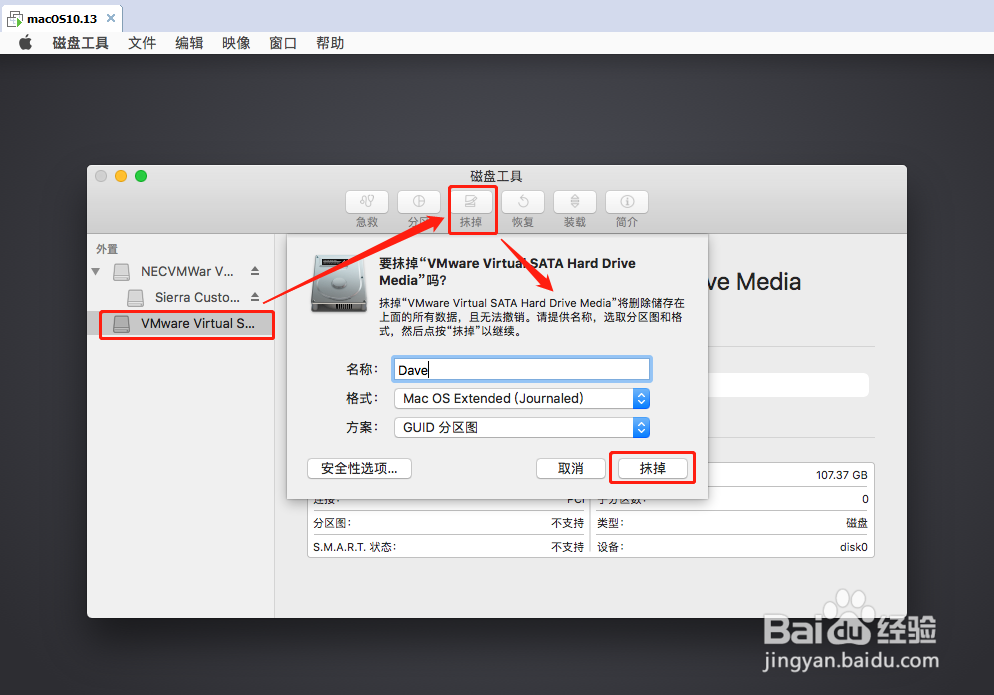Confirm with the 抹掉 button in the dialog

click(x=652, y=469)
